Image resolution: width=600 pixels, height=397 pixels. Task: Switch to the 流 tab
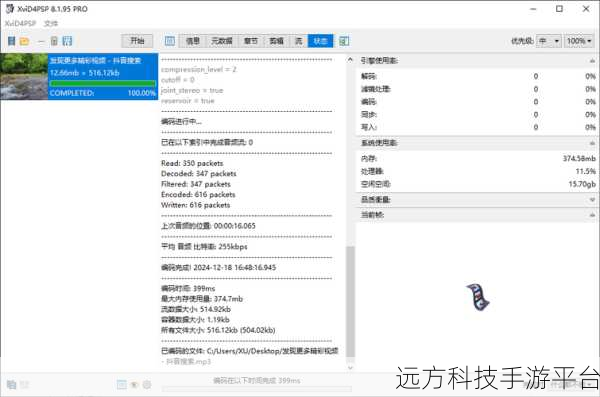tap(298, 41)
